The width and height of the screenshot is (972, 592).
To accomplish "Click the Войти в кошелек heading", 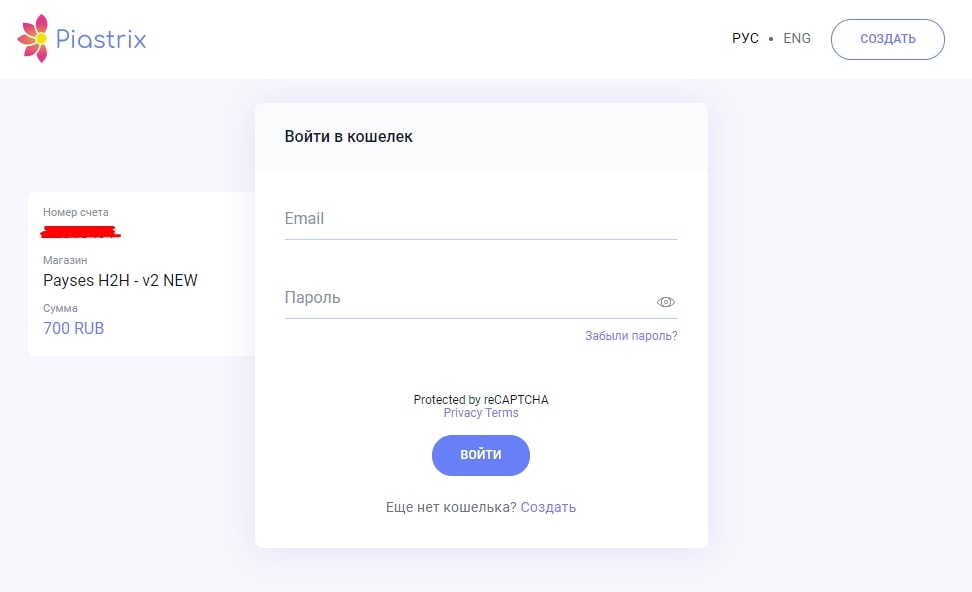I will pyautogui.click(x=348, y=137).
